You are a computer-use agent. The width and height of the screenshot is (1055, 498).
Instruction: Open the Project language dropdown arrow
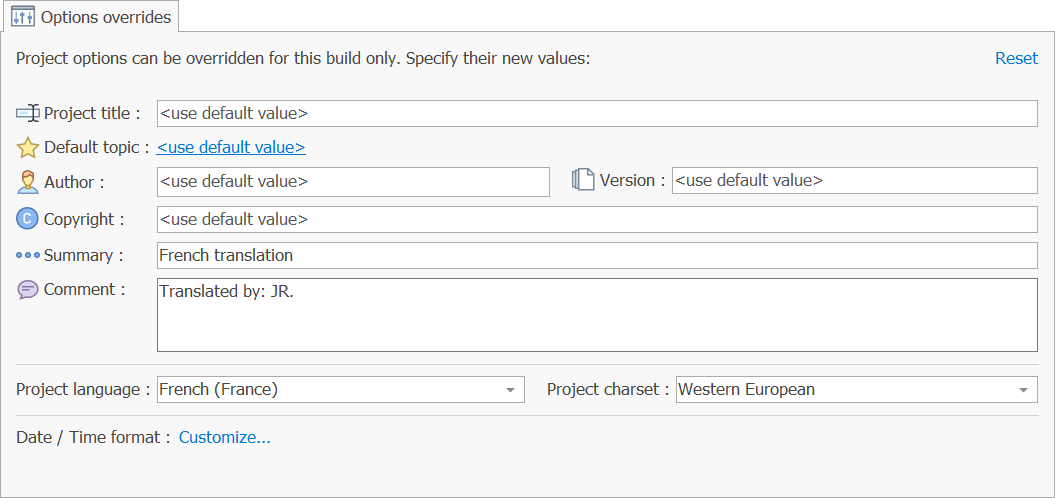(511, 390)
